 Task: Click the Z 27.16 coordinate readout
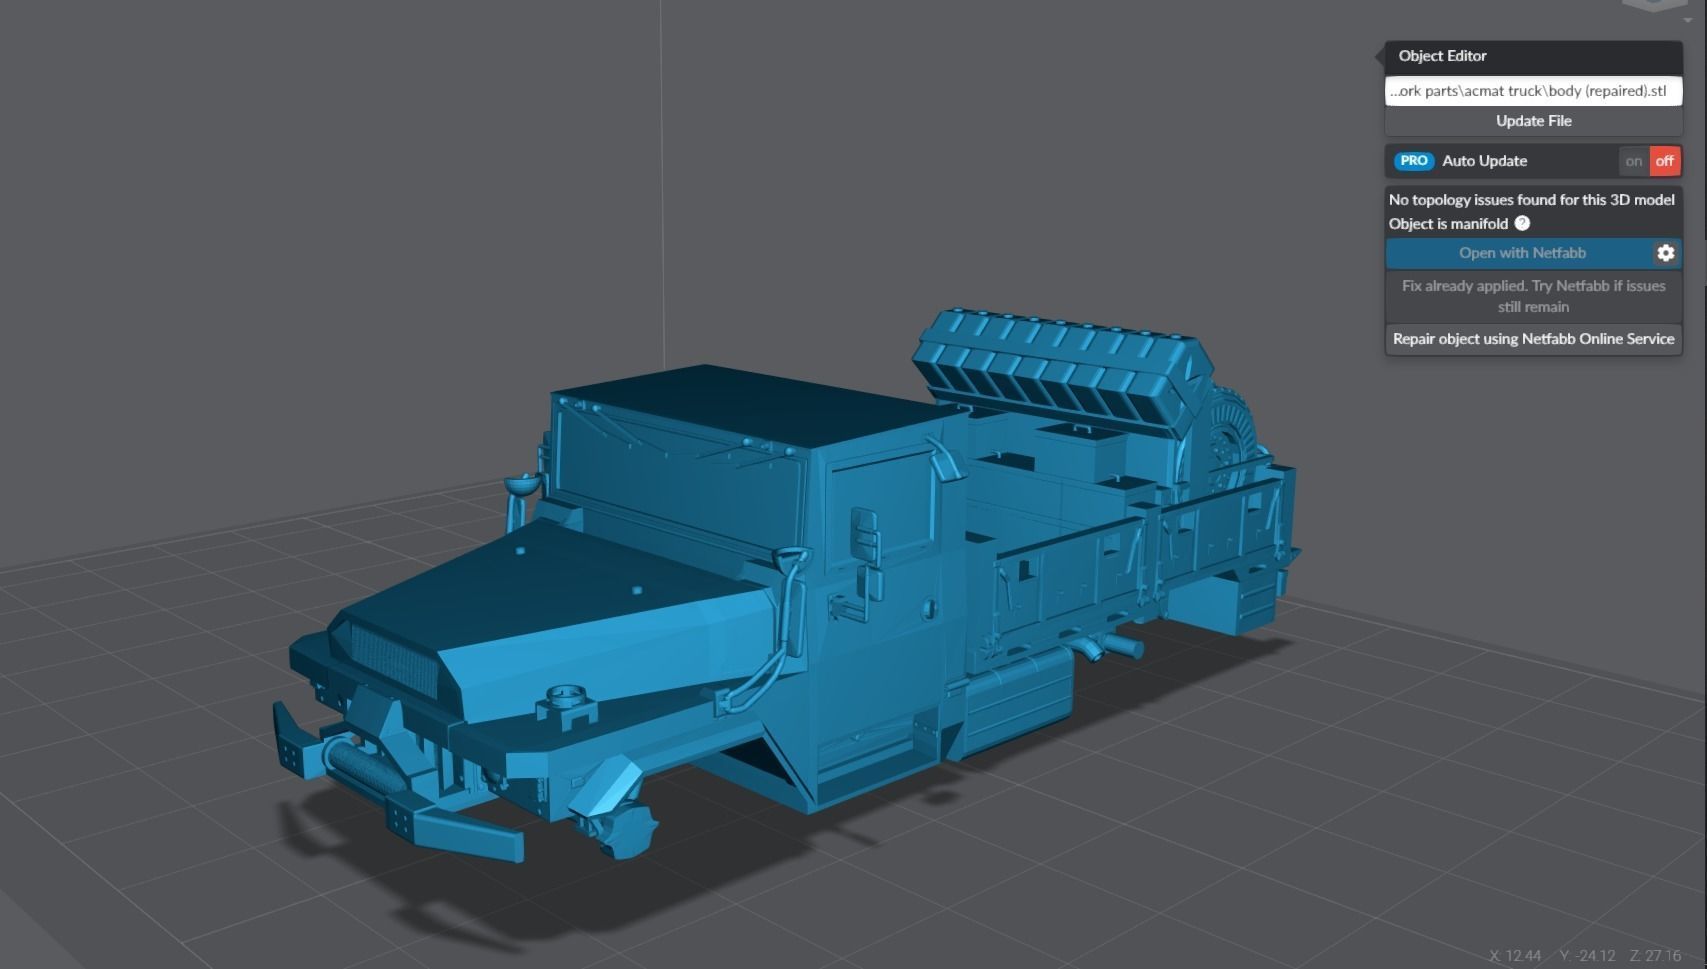pyautogui.click(x=1655, y=956)
